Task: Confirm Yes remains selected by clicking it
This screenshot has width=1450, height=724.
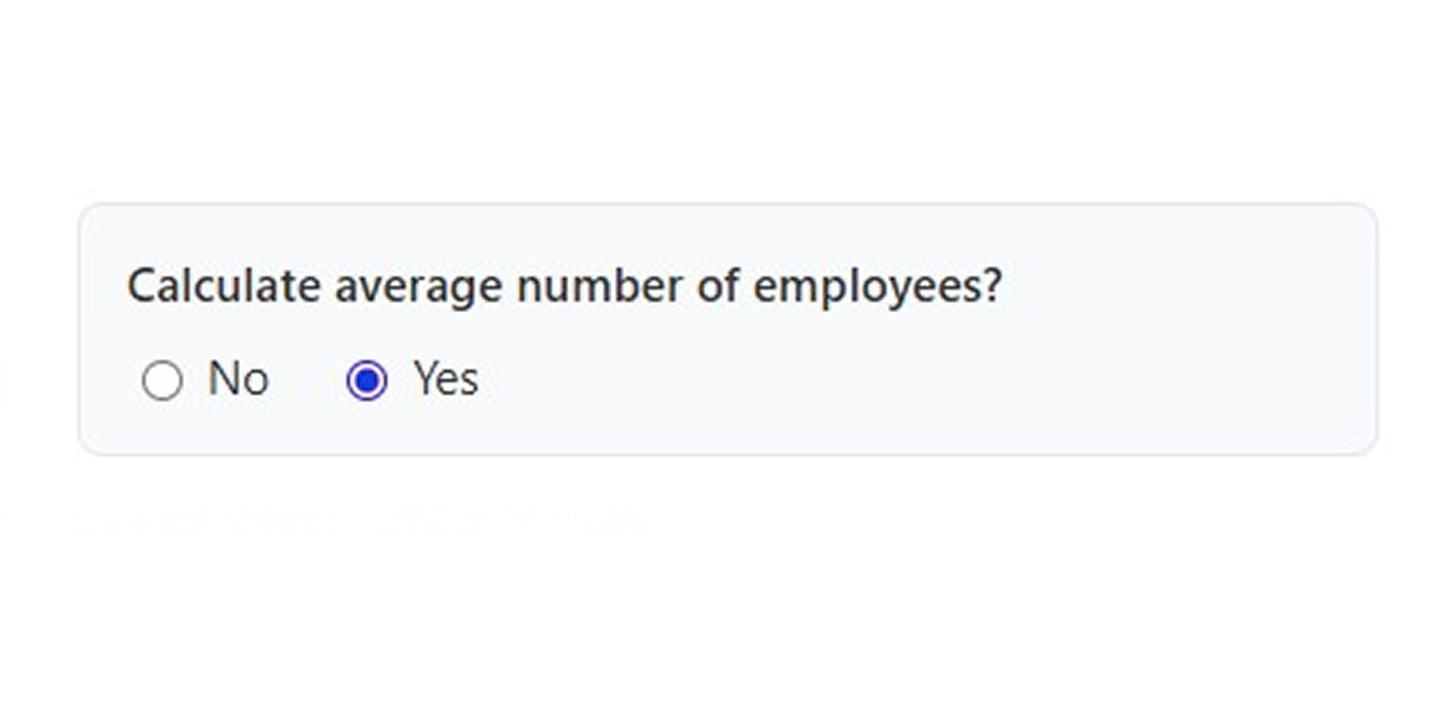Action: click(x=367, y=380)
